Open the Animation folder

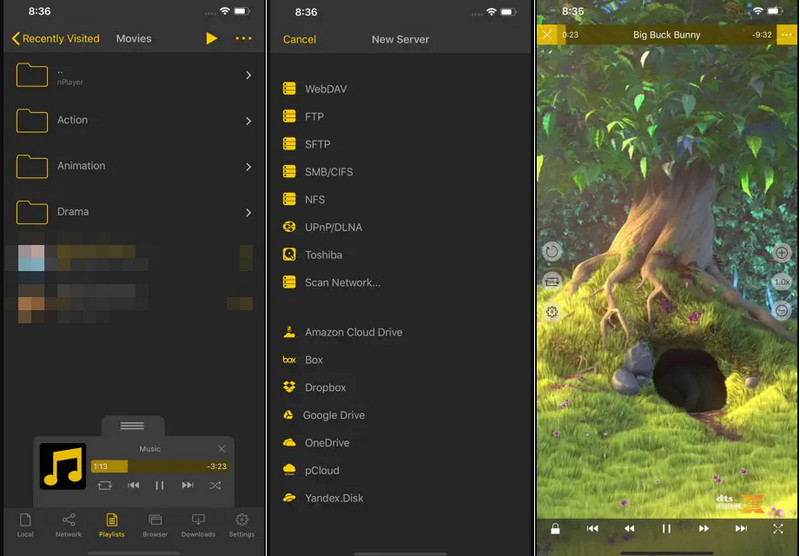134,166
